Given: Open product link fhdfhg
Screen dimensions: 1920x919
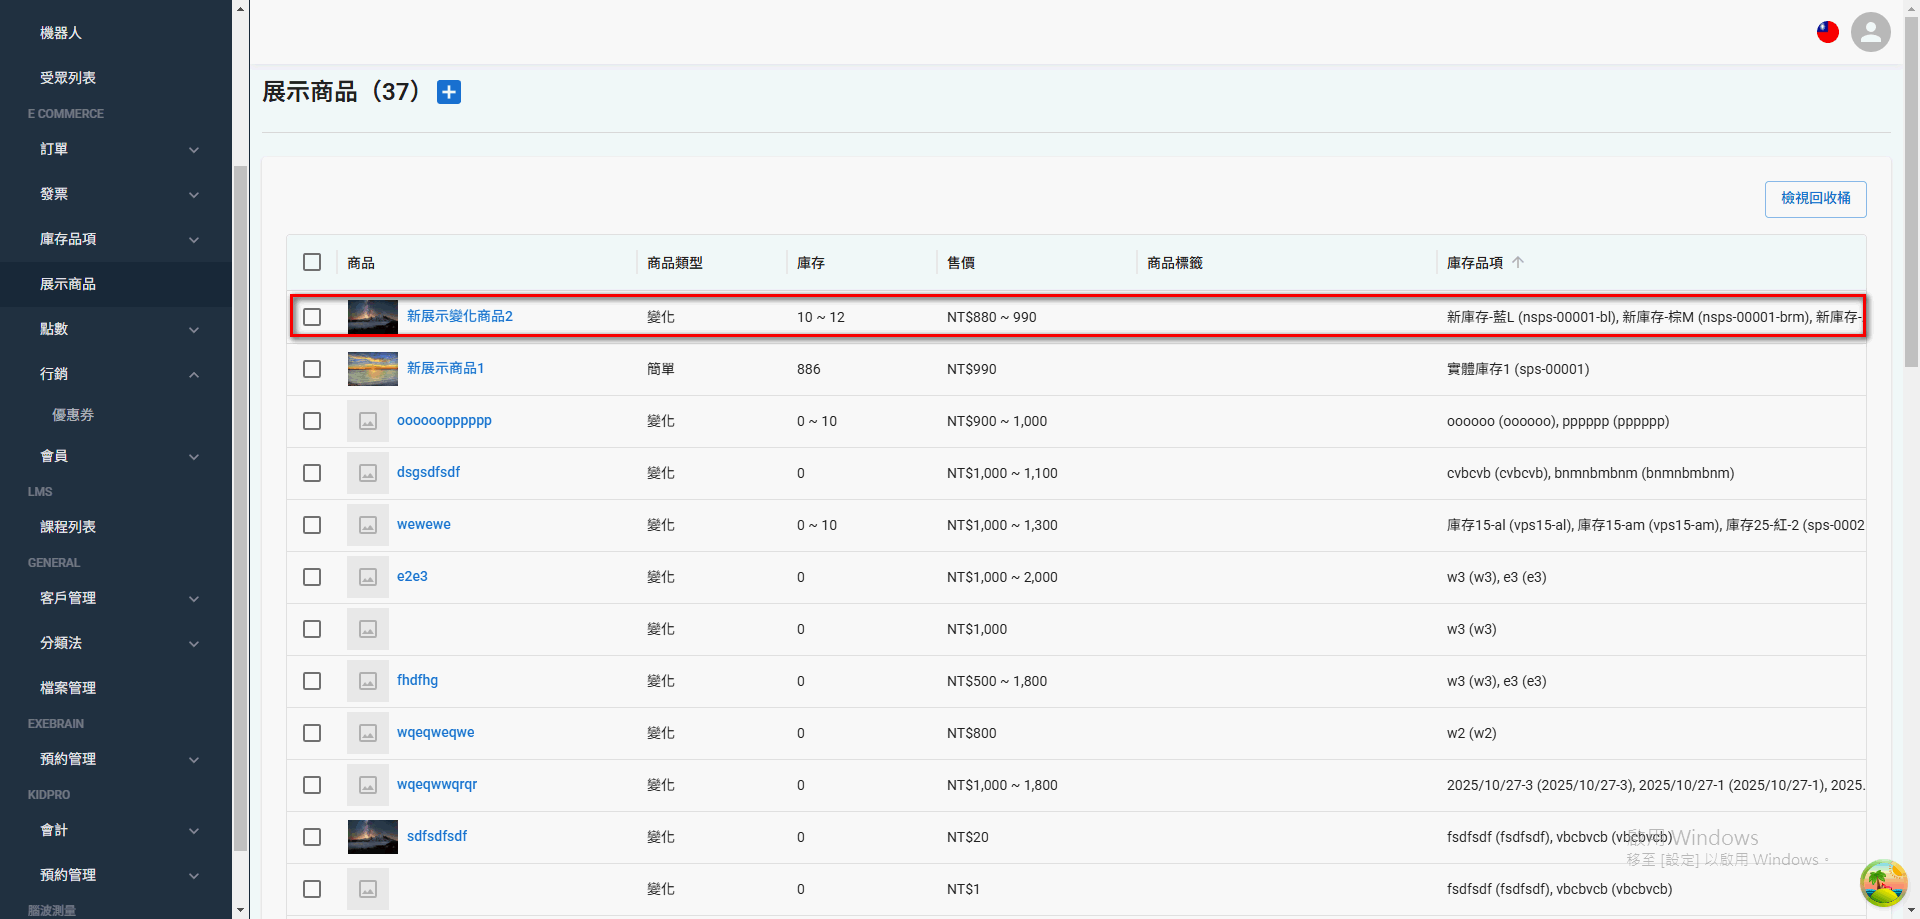Looking at the screenshot, I should (417, 680).
